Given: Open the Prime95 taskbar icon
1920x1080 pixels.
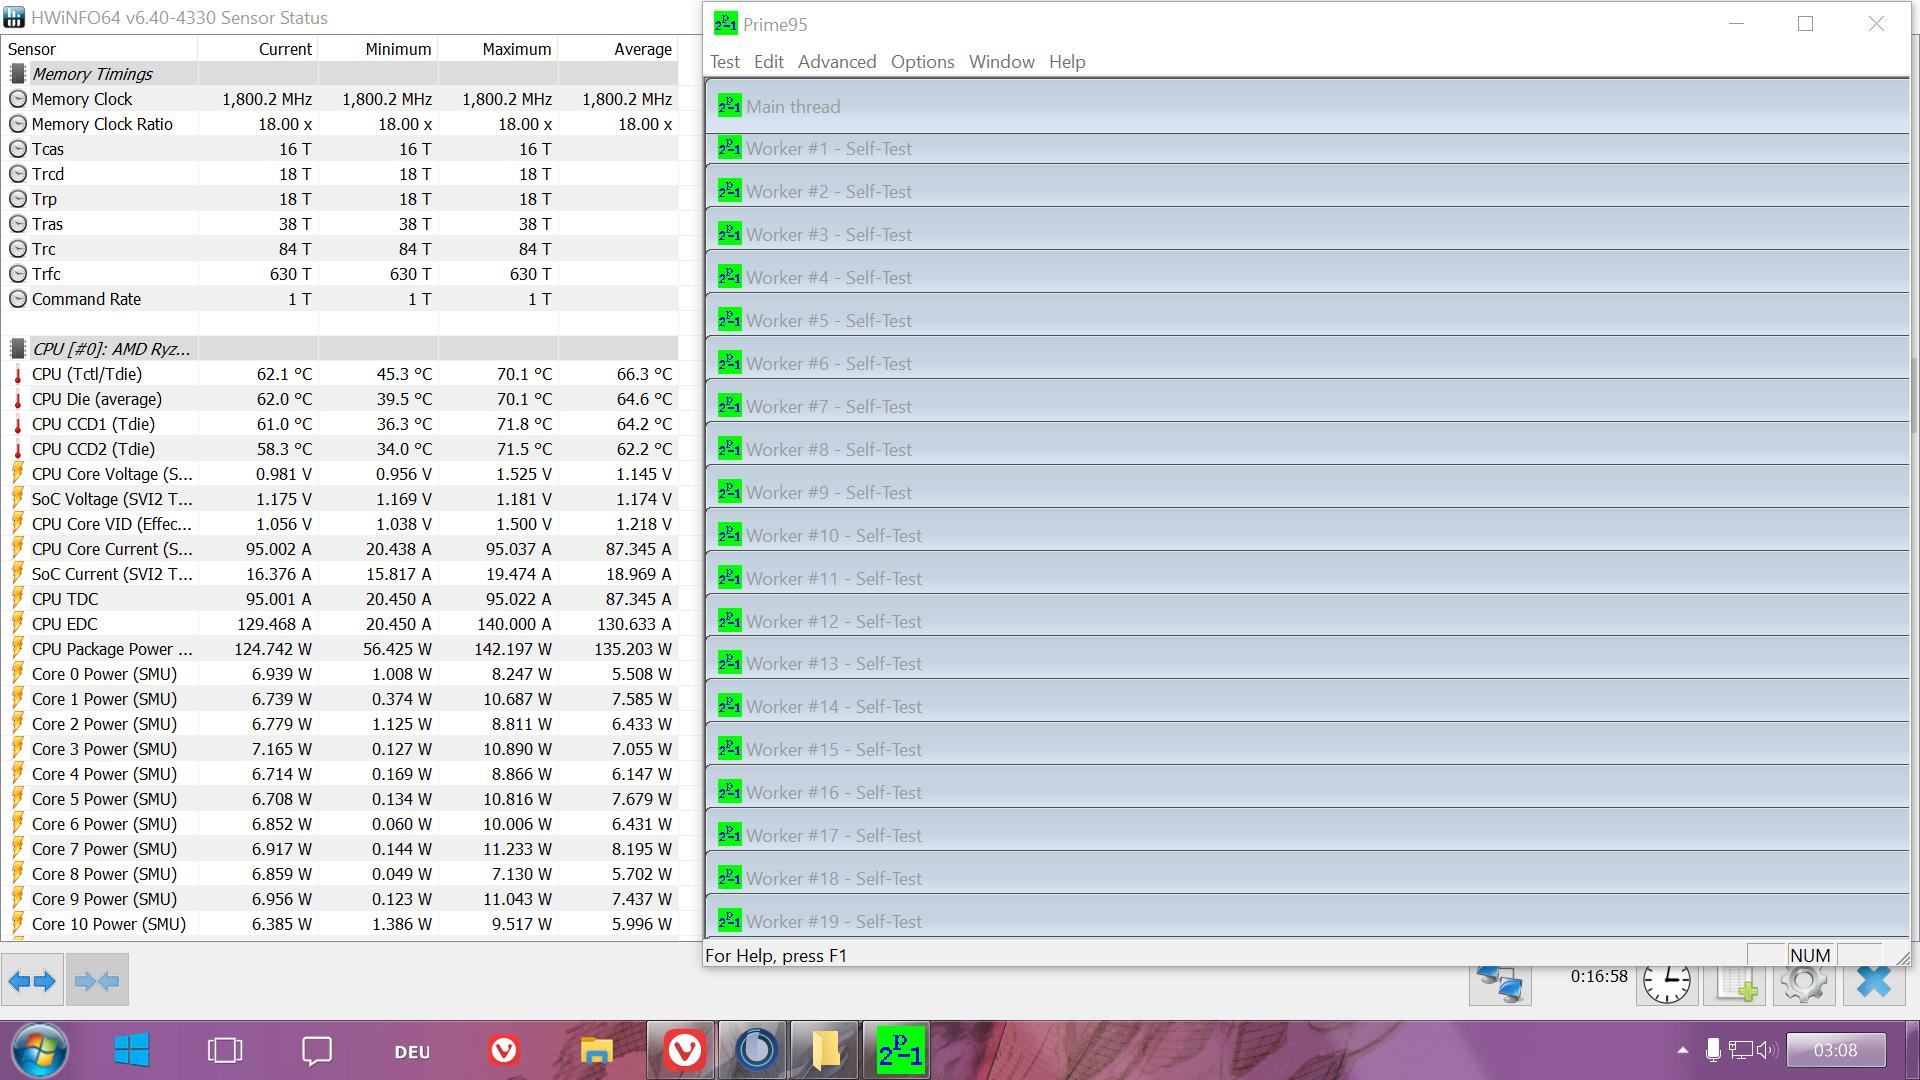Looking at the screenshot, I should coord(899,1051).
